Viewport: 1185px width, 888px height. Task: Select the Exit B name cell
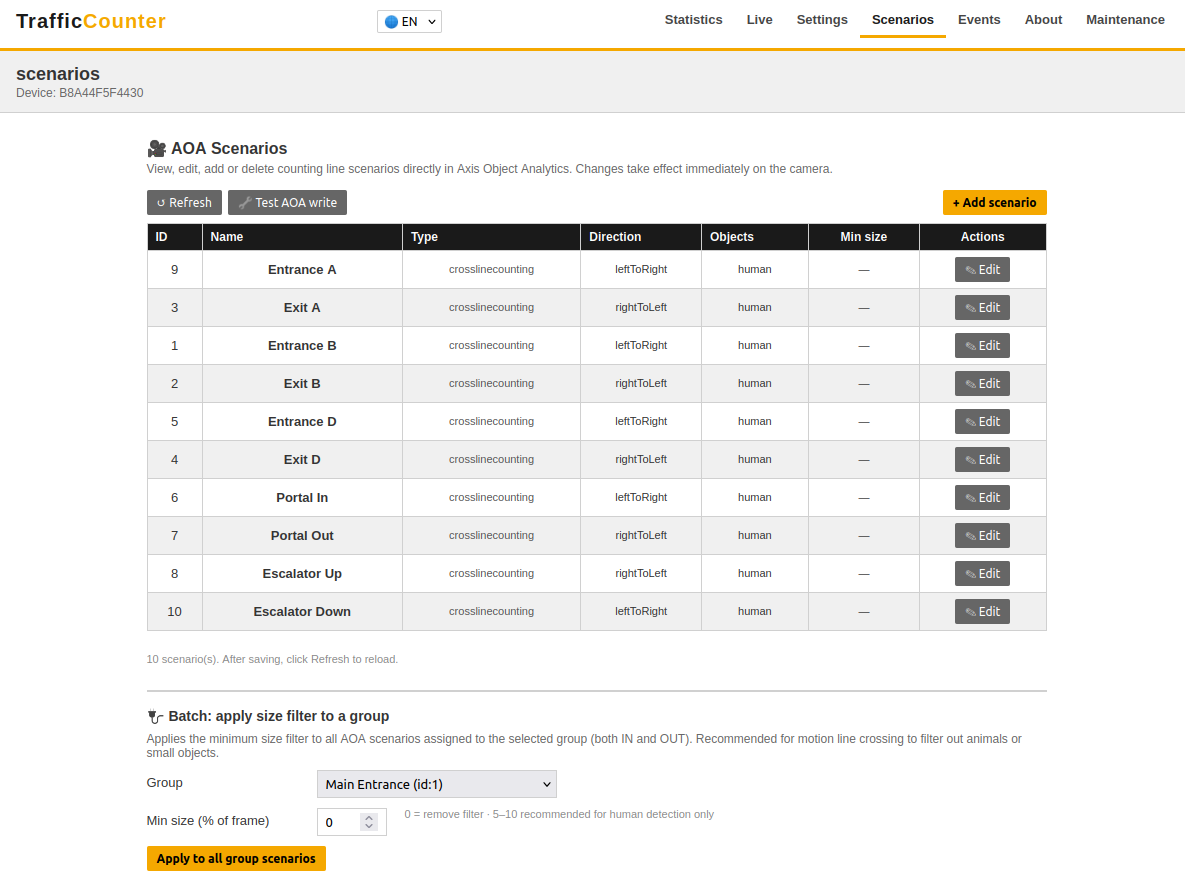click(x=302, y=384)
